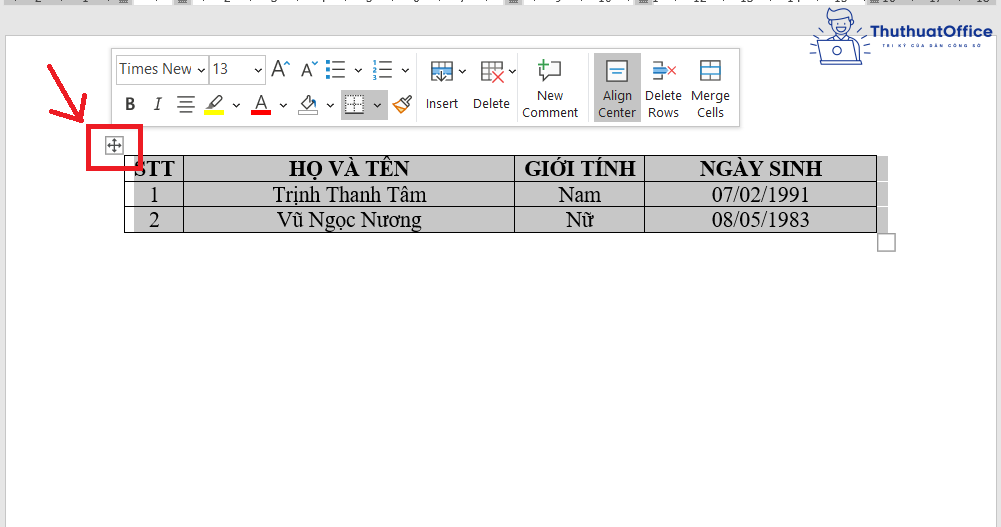
Task: Click the date cell 08/05/1983
Action: [760, 220]
